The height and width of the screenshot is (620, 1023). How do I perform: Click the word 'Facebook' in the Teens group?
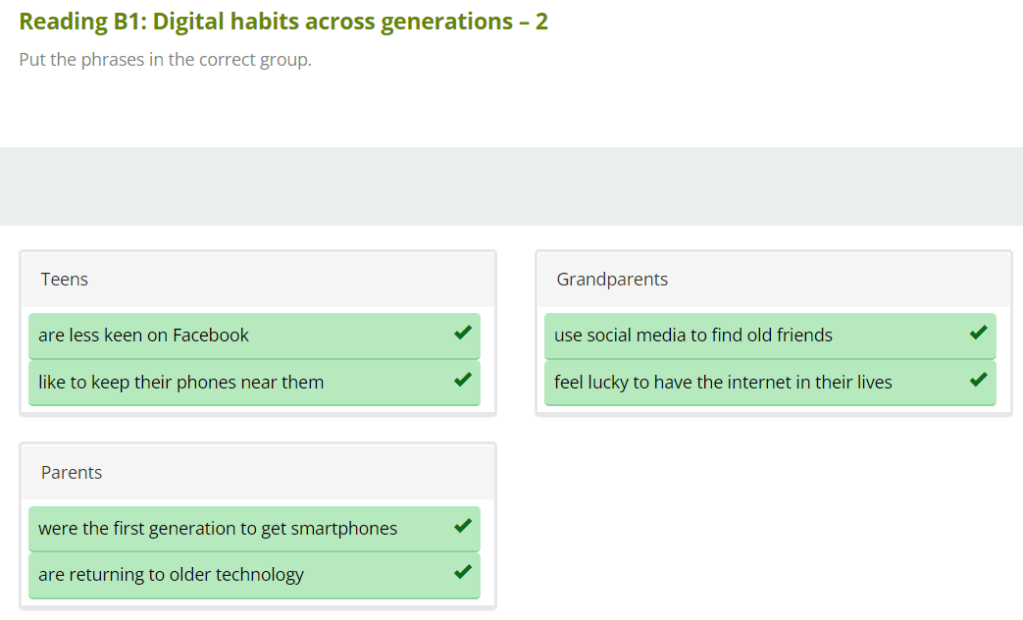pos(211,335)
